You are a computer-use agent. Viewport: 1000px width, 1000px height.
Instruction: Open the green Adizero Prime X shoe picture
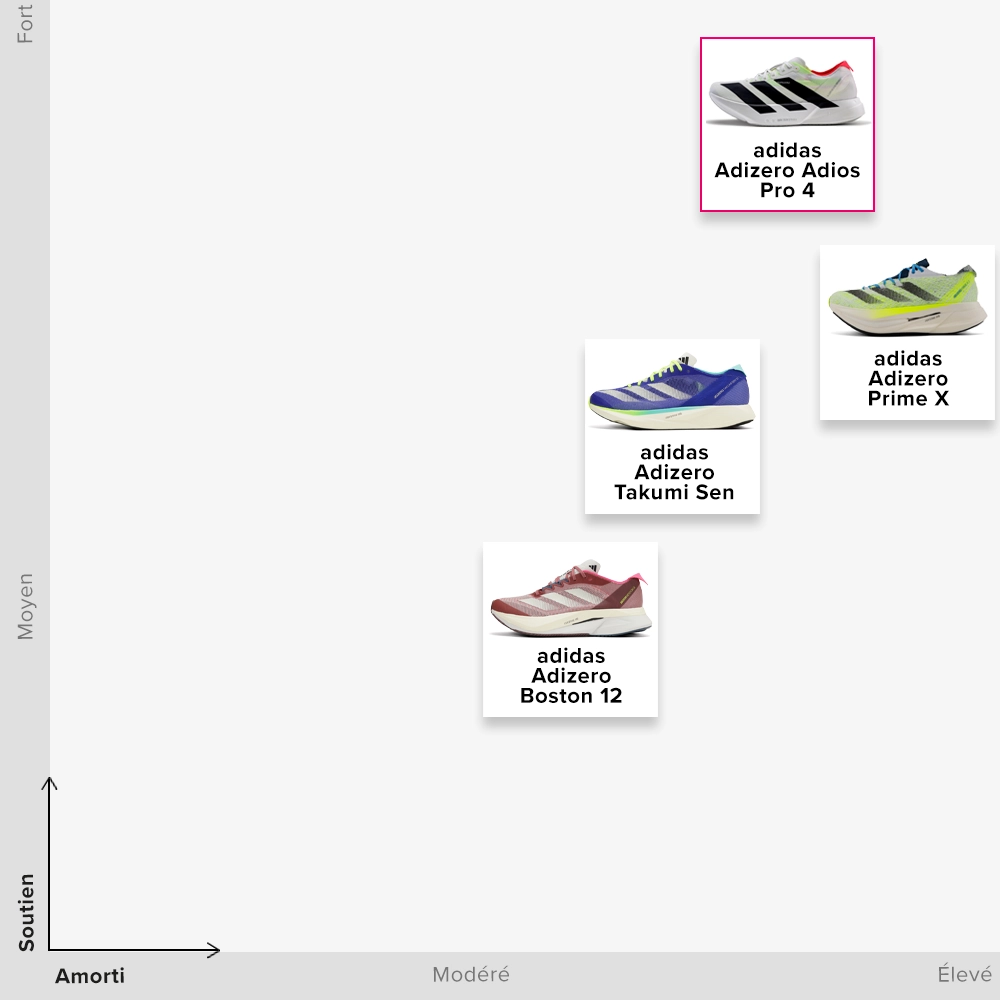click(907, 298)
